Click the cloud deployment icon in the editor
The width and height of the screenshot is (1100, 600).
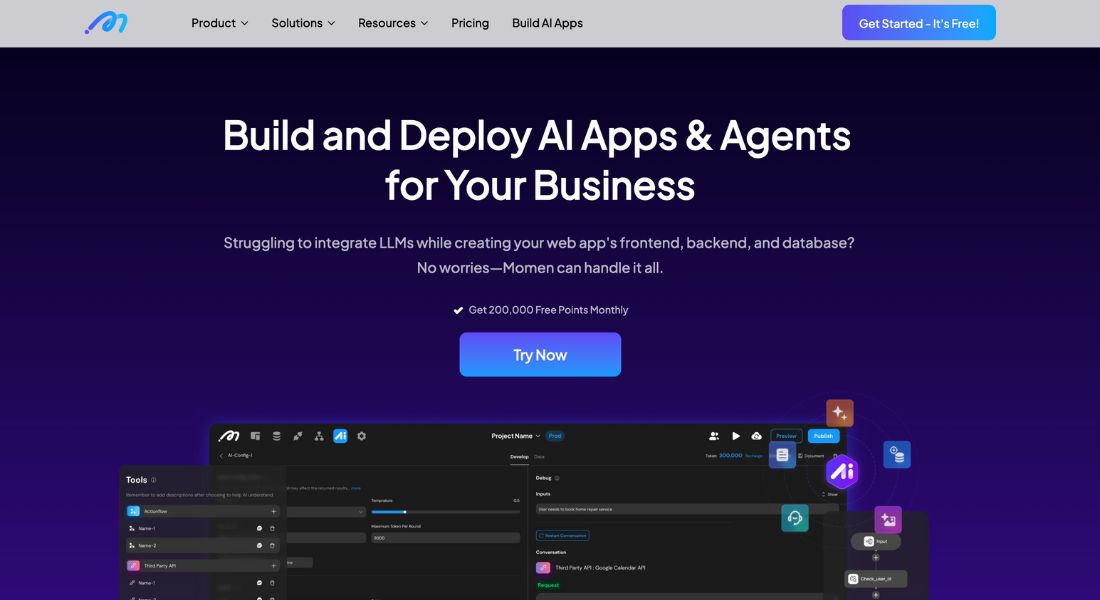[x=757, y=436]
